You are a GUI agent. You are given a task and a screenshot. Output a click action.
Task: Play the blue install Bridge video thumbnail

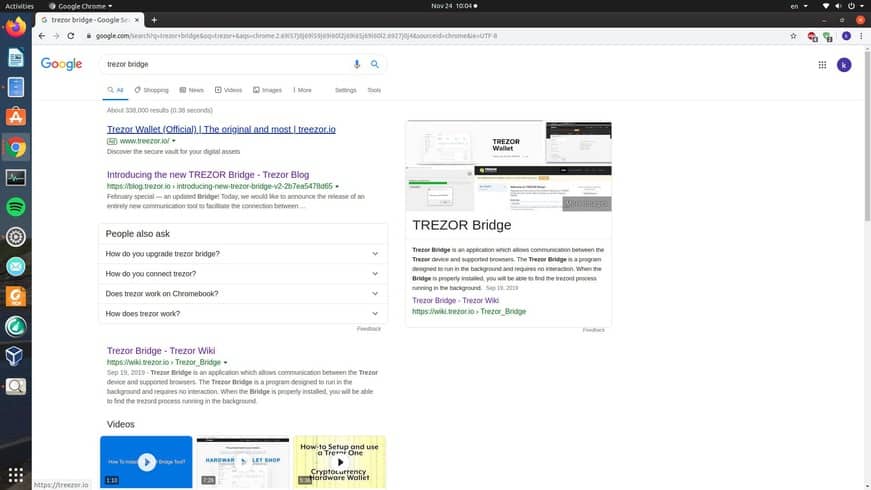coord(146,462)
